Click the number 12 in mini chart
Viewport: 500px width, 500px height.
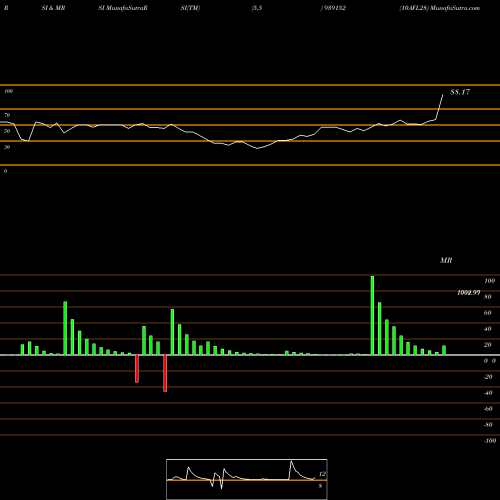(322, 474)
